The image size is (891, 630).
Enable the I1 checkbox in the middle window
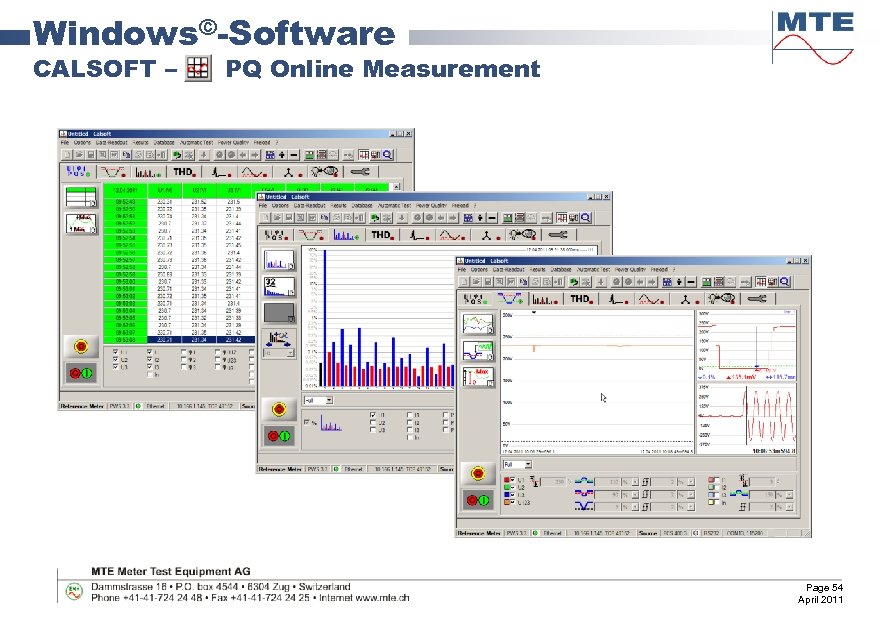409,415
